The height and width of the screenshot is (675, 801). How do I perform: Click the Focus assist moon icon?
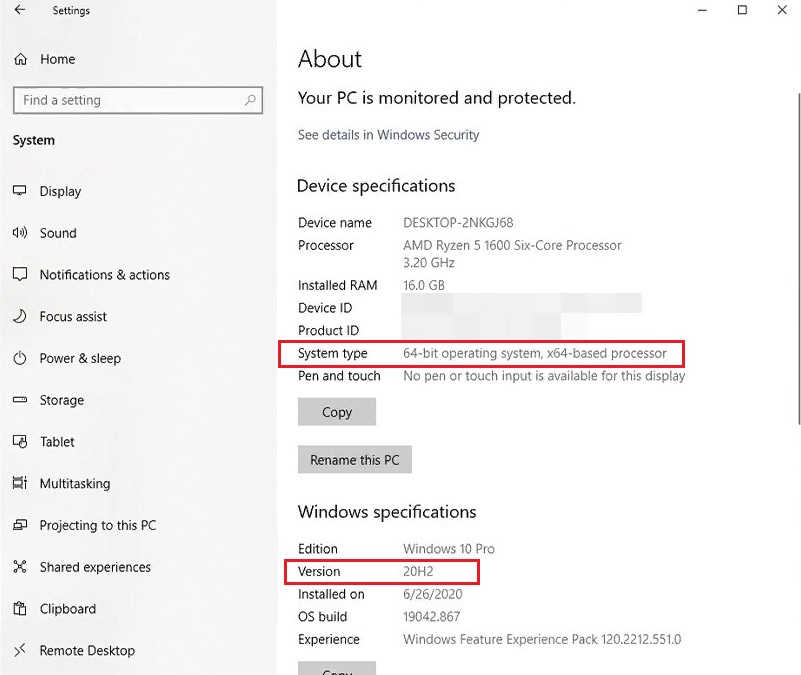[19, 316]
